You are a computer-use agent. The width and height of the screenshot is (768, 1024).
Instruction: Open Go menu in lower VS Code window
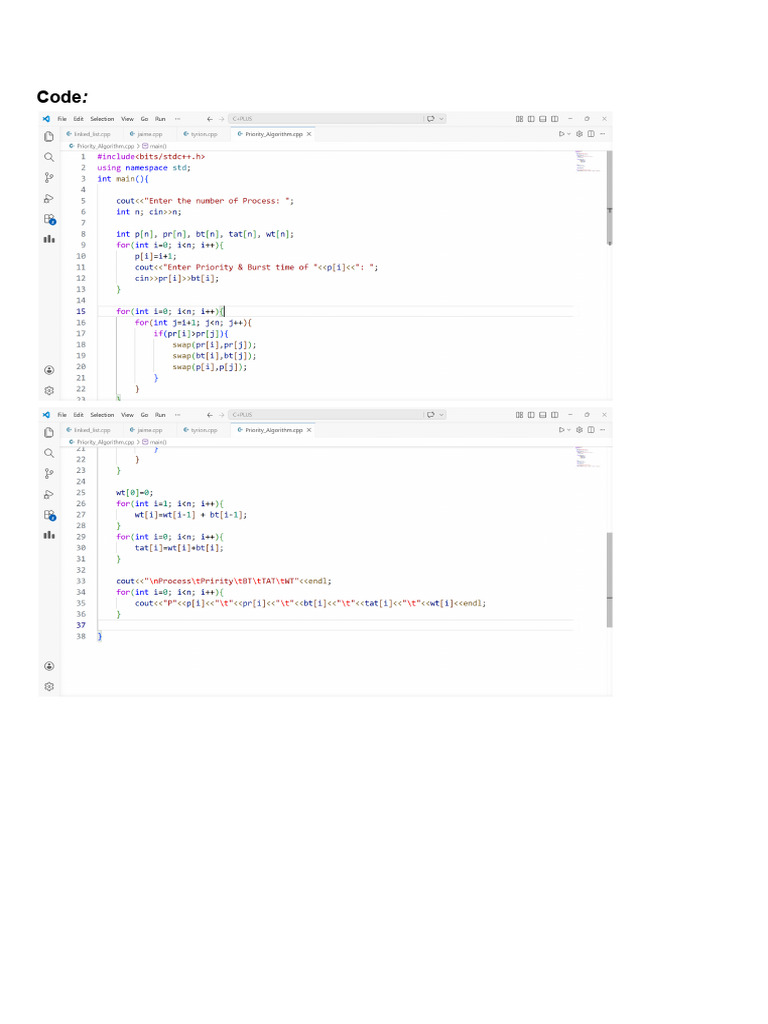coord(144,415)
